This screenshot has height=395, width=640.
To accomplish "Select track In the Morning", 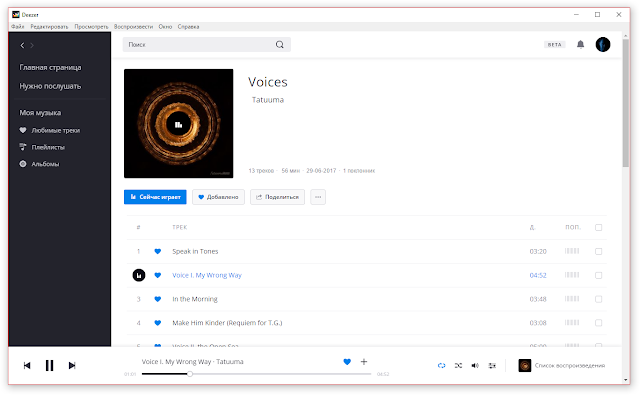I will pos(195,299).
